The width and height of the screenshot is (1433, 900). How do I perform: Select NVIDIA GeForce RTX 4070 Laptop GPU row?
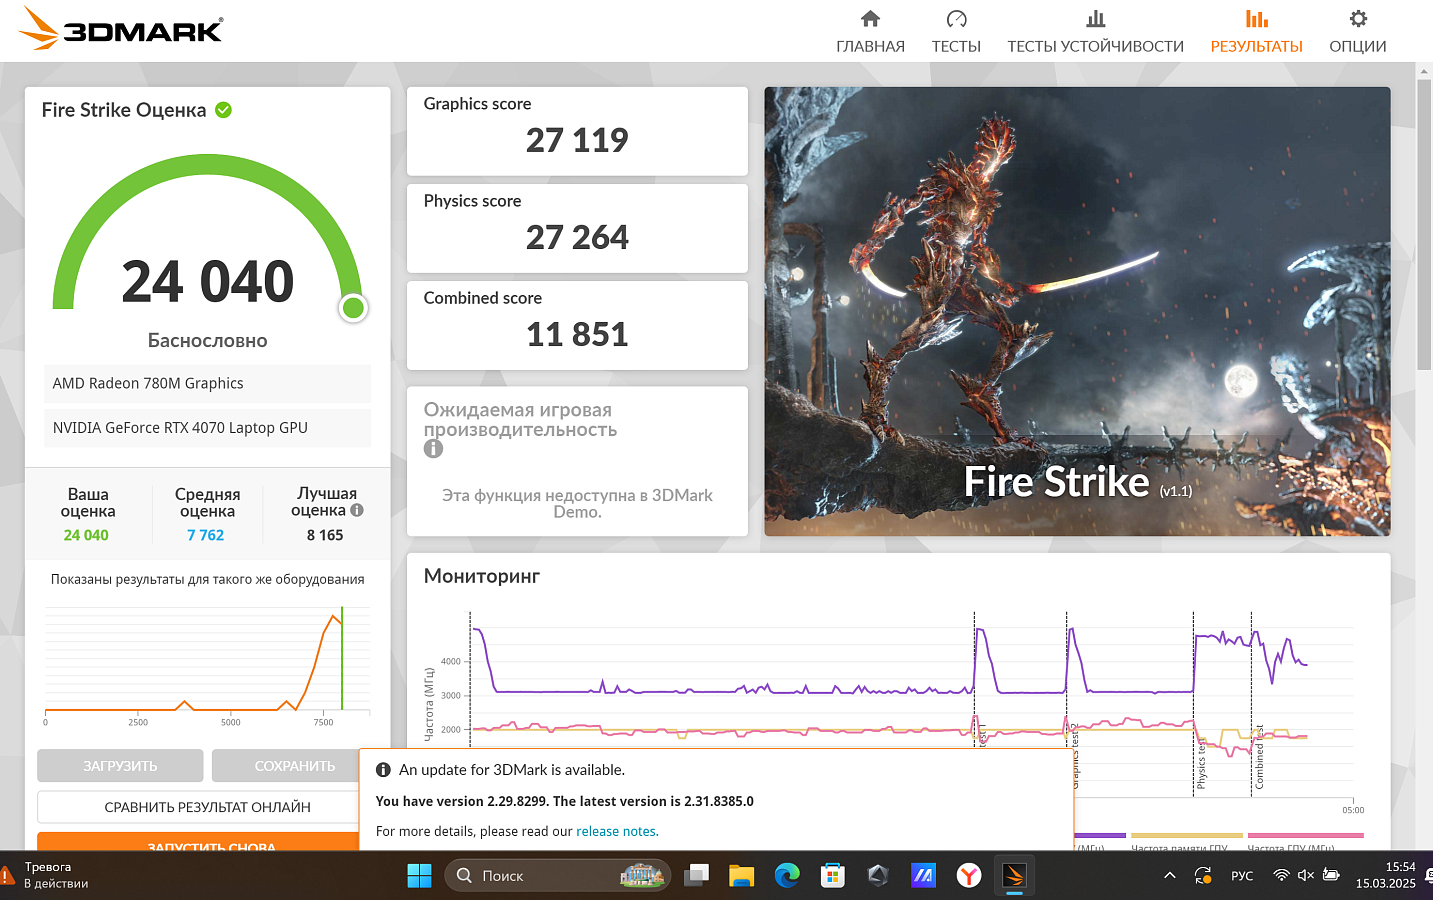pyautogui.click(x=207, y=428)
